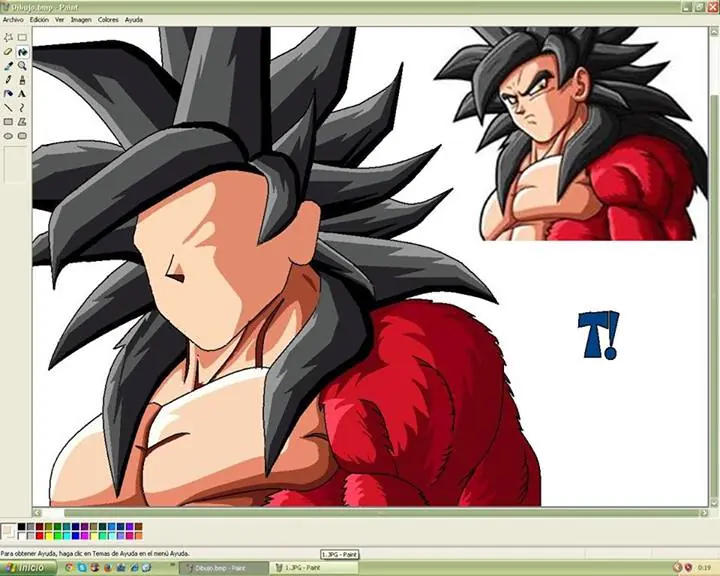
Task: Pick the white color swatch
Action: 22,536
